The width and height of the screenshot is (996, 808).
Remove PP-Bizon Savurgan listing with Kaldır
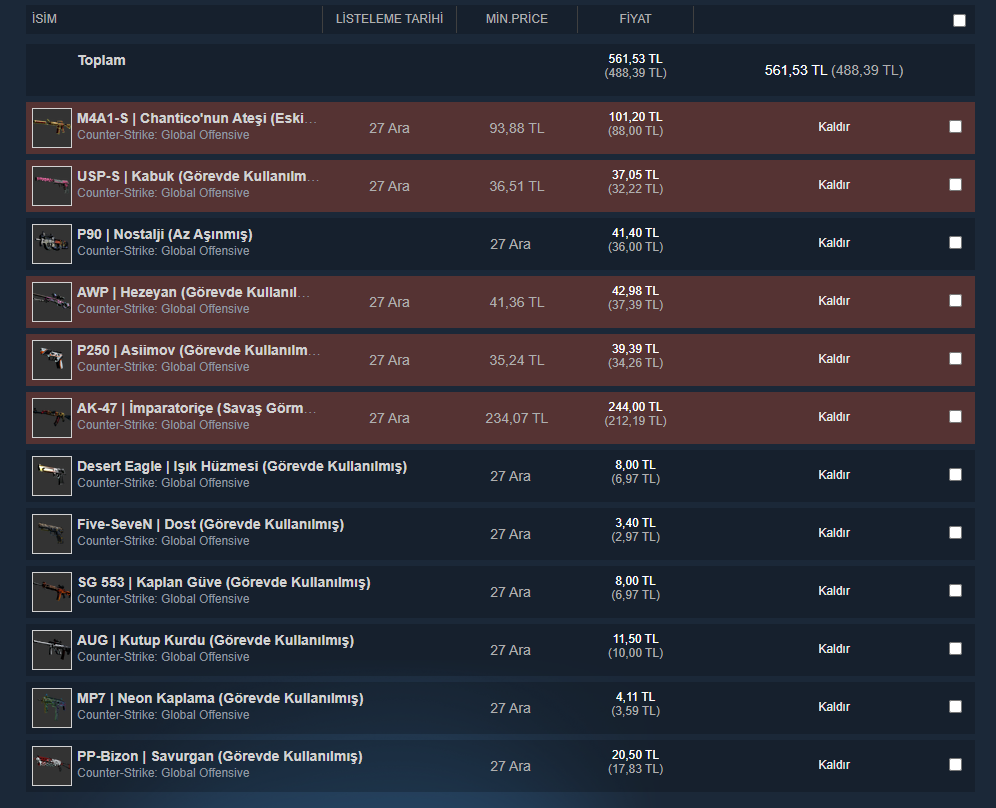click(833, 765)
